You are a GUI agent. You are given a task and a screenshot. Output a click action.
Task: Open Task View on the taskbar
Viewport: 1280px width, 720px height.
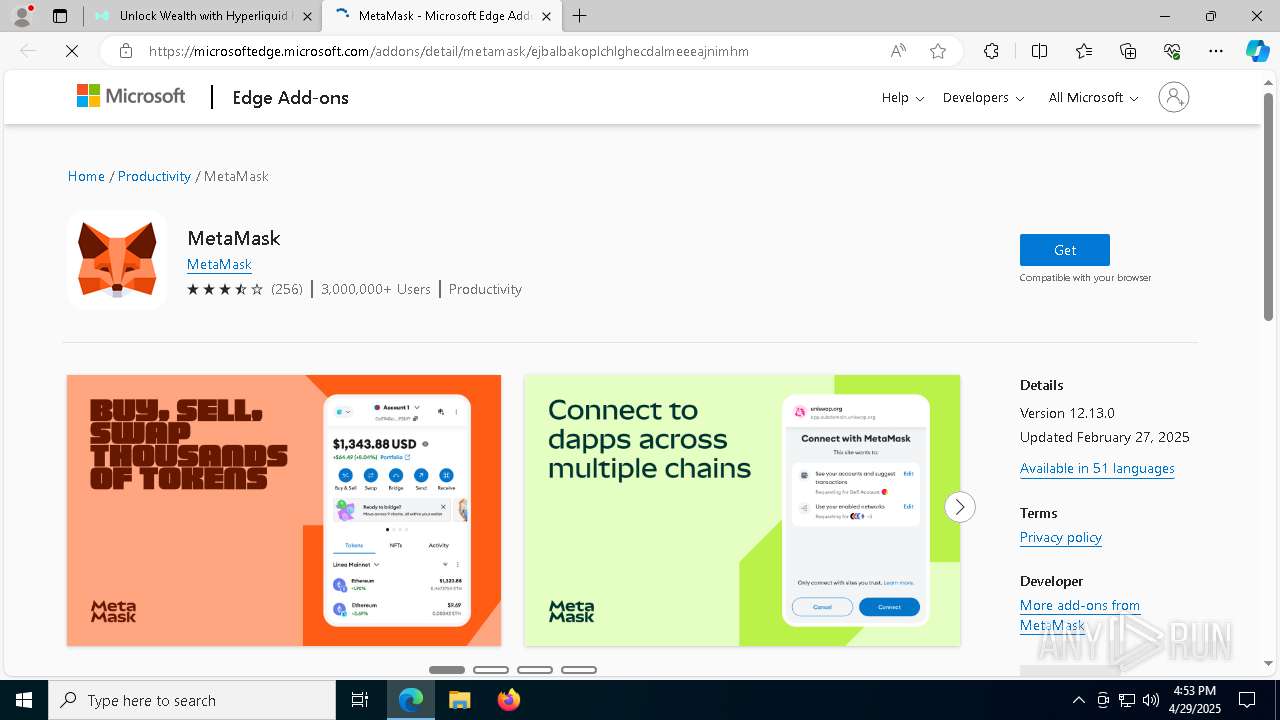360,700
